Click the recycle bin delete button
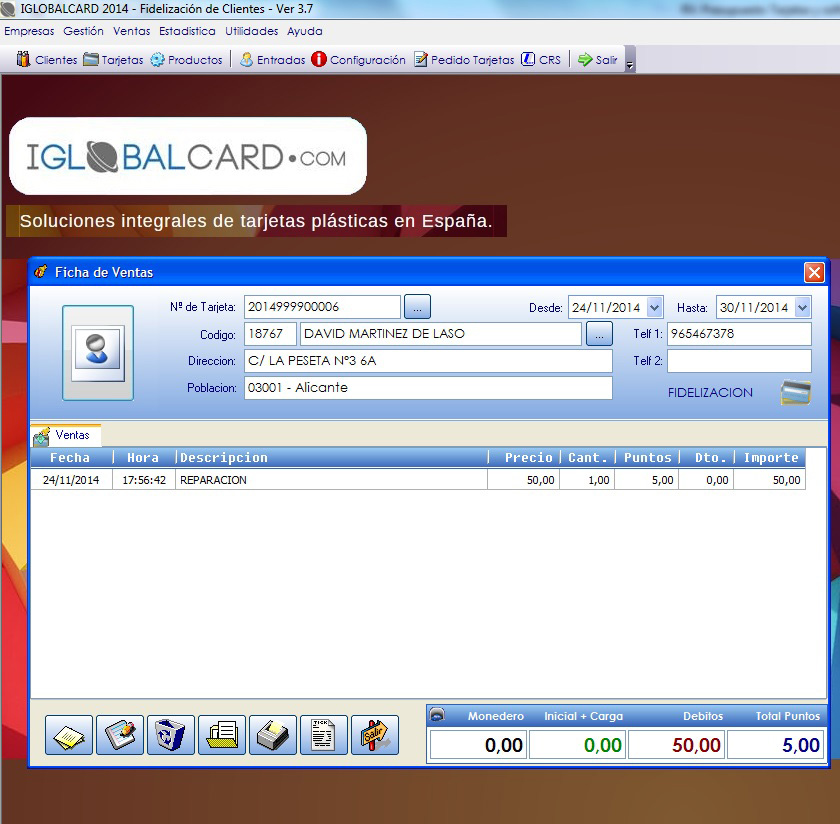This screenshot has width=840, height=824. [171, 735]
